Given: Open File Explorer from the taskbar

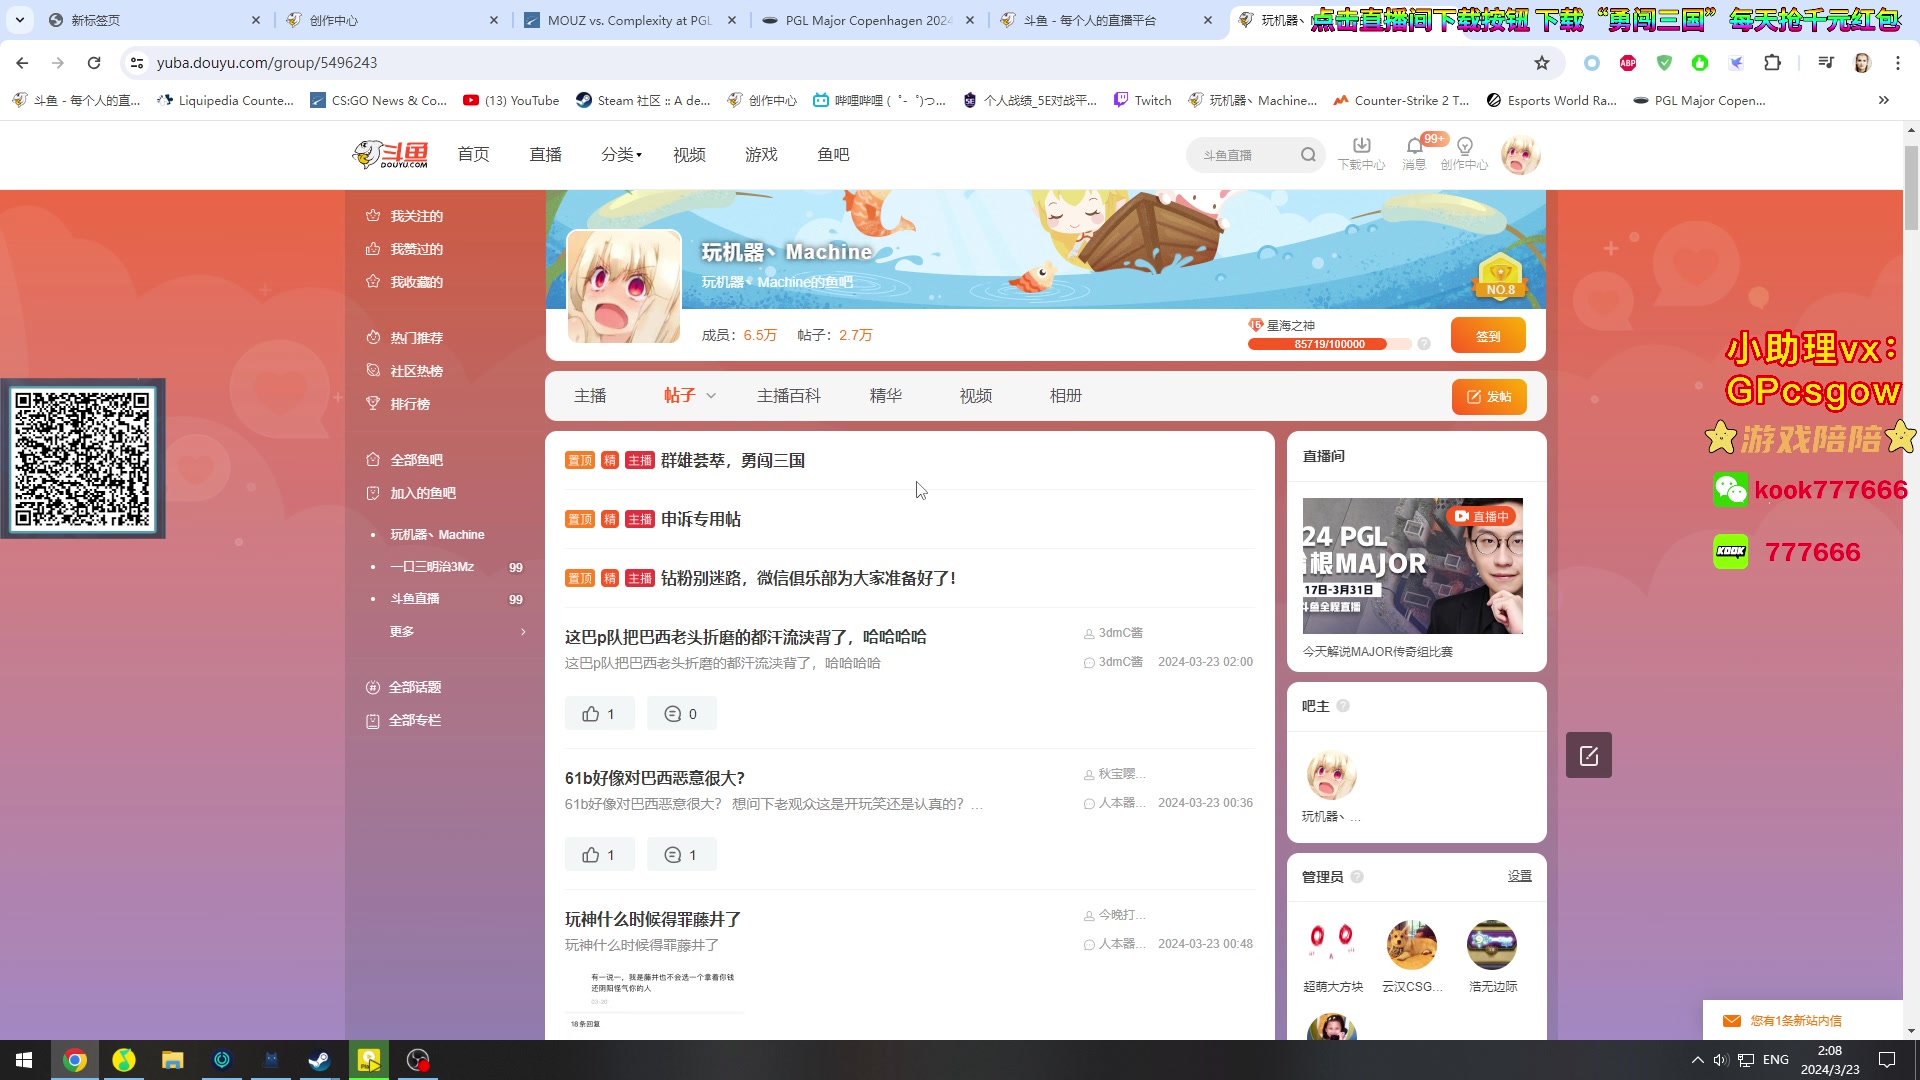Looking at the screenshot, I should [173, 1060].
